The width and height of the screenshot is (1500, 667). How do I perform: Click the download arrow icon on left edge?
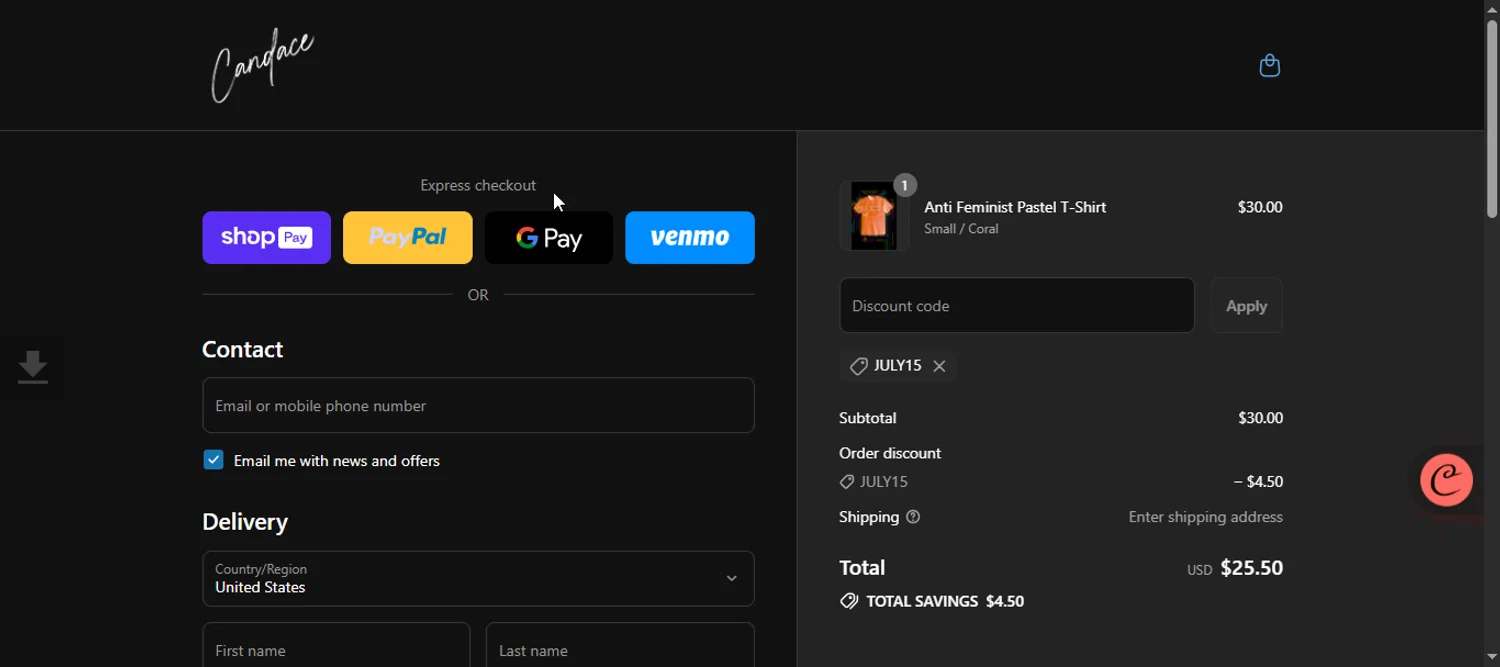[x=32, y=368]
